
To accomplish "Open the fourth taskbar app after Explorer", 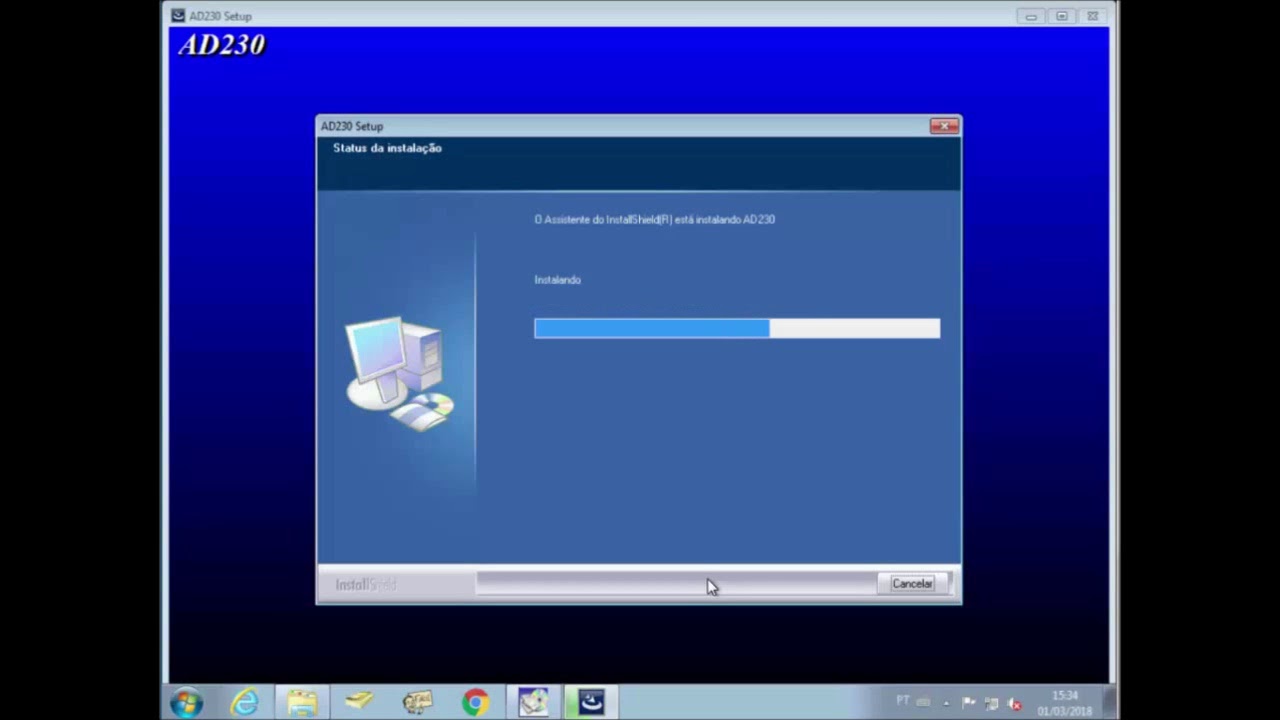I will [417, 702].
